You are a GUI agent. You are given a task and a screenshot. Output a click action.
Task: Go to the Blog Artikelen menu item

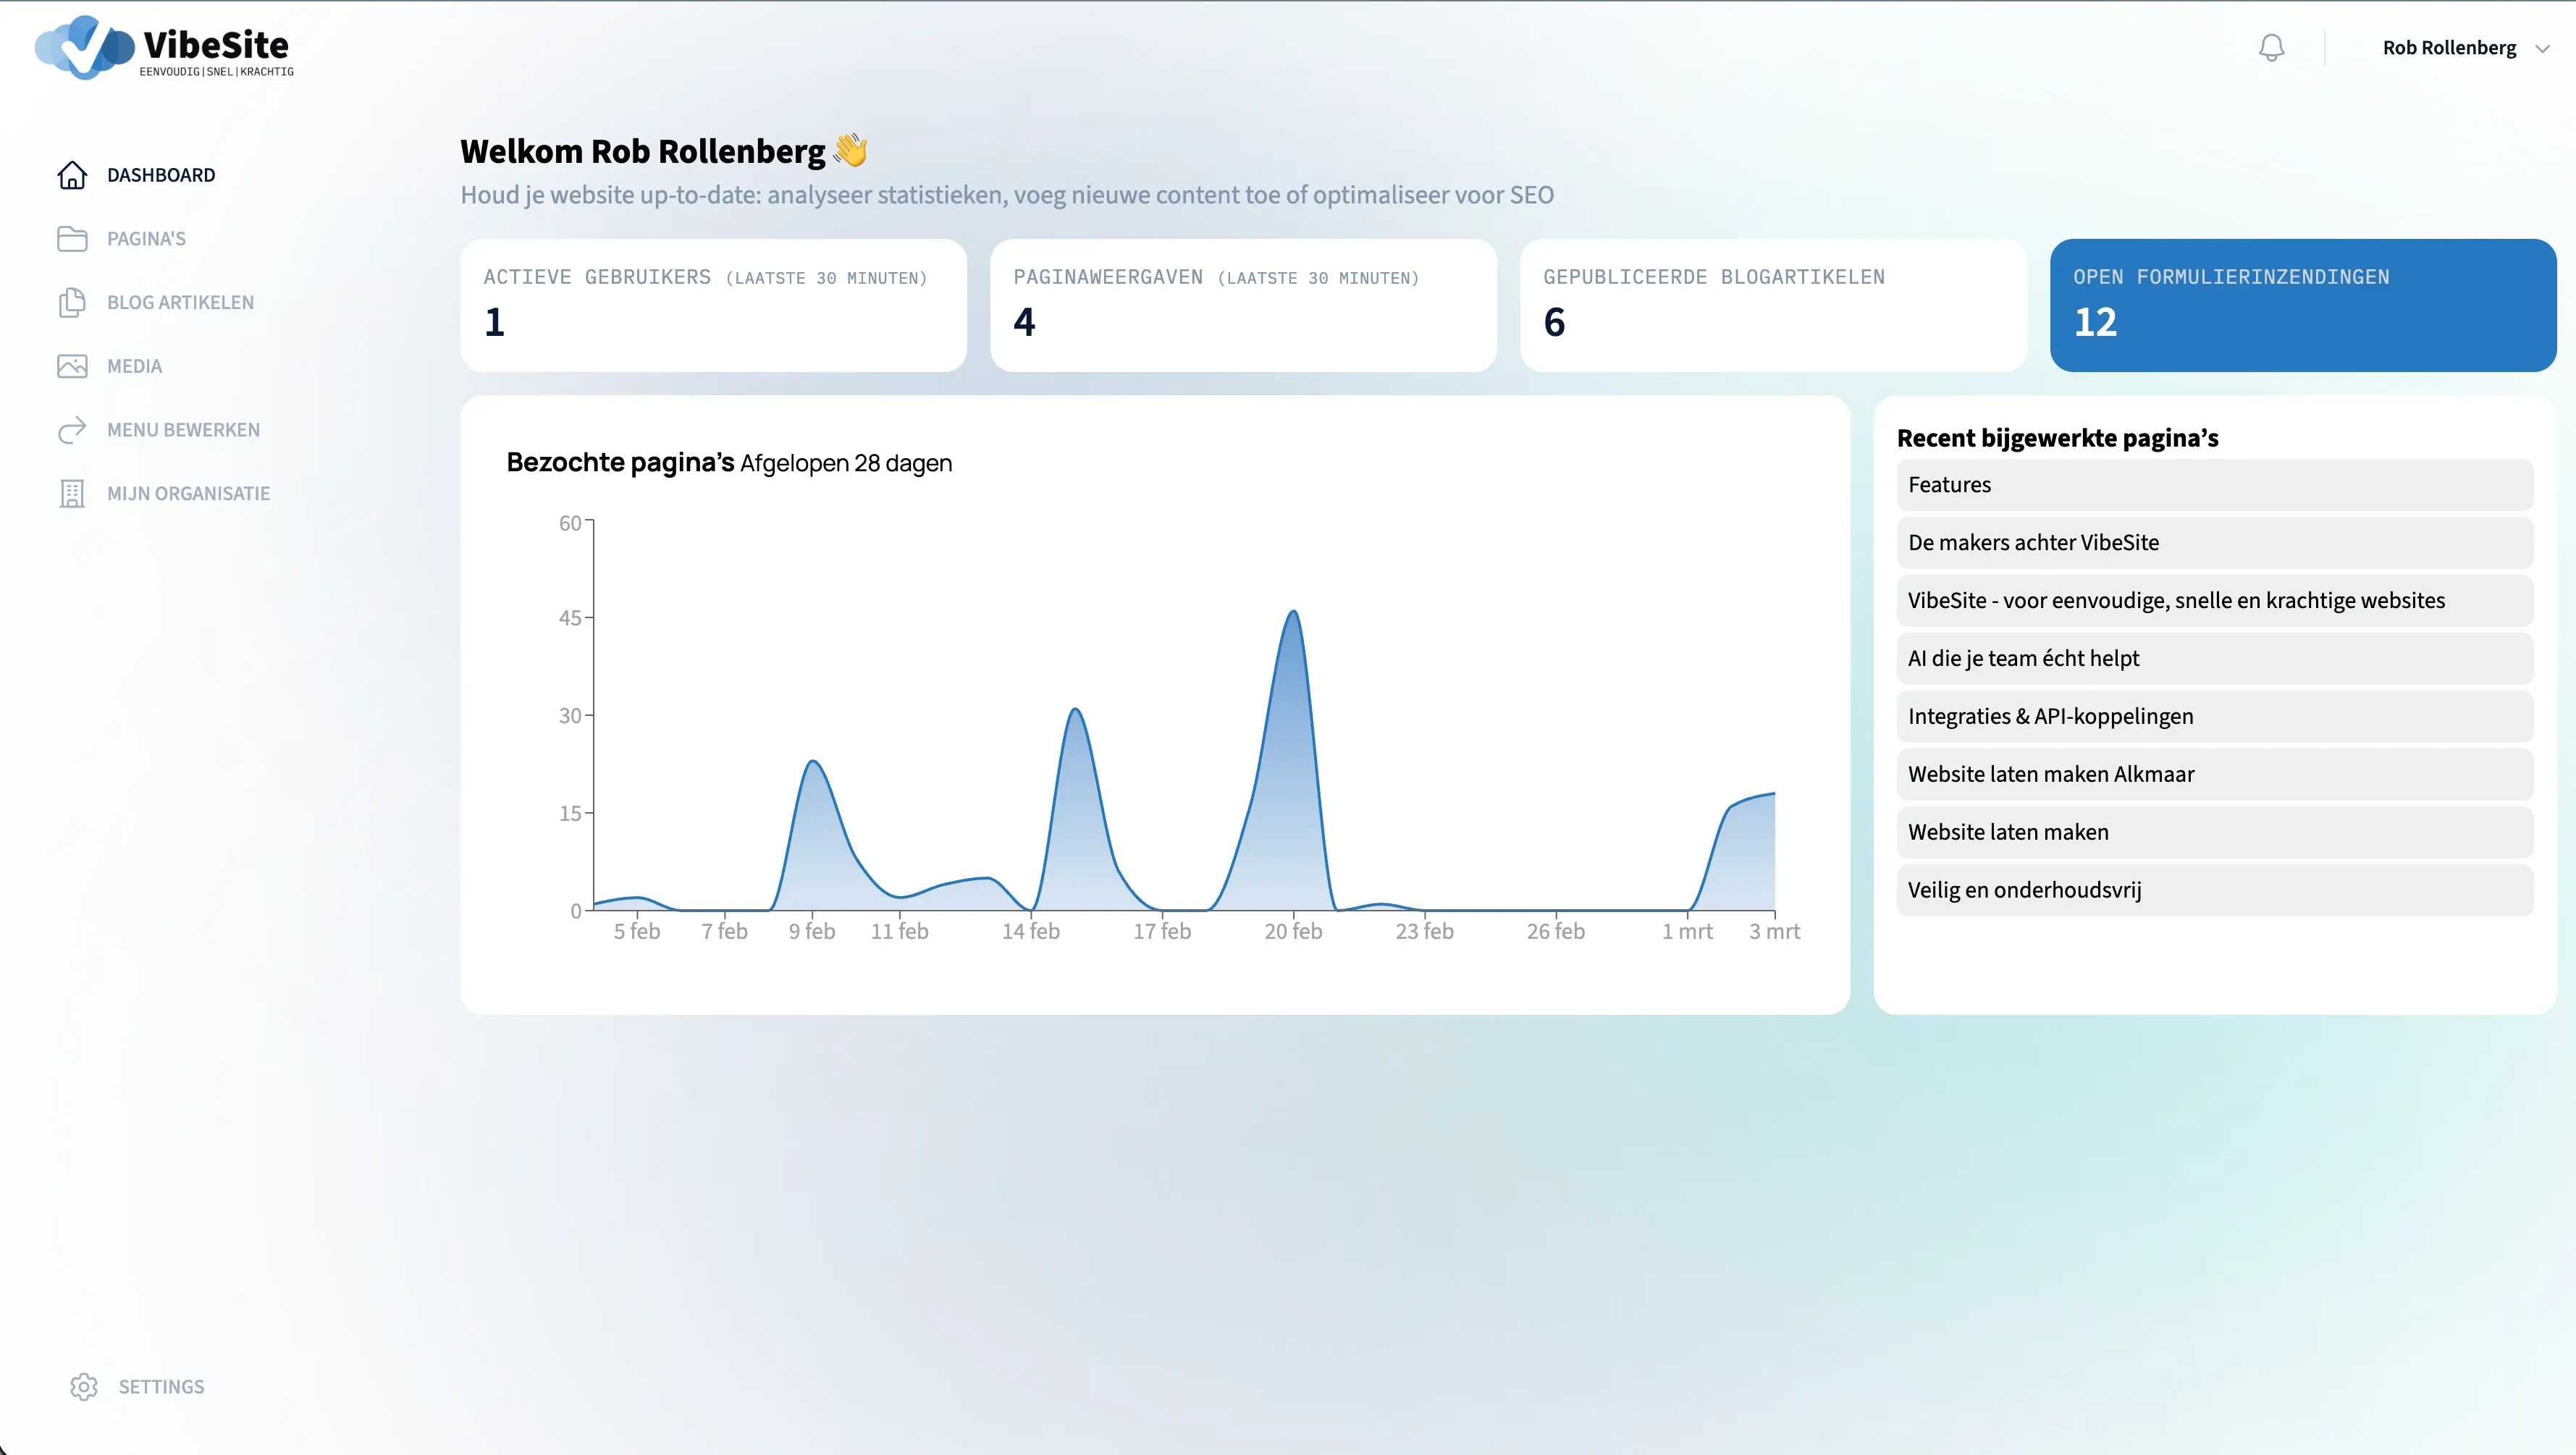(180, 302)
